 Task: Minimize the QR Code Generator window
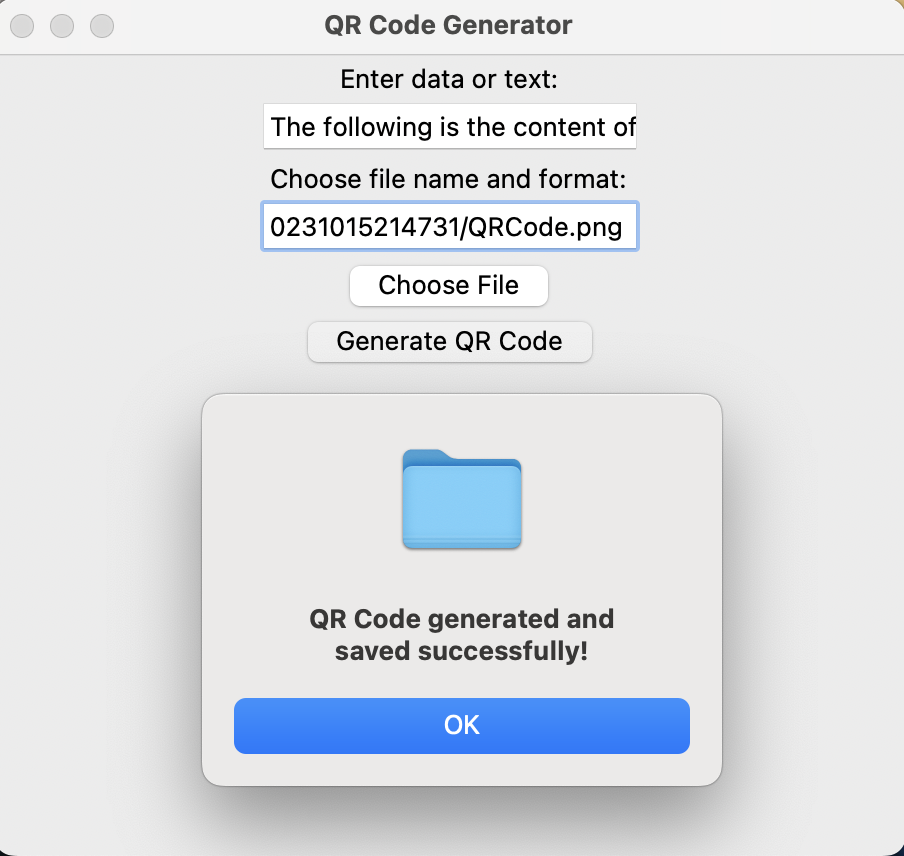pyautogui.click(x=62, y=26)
